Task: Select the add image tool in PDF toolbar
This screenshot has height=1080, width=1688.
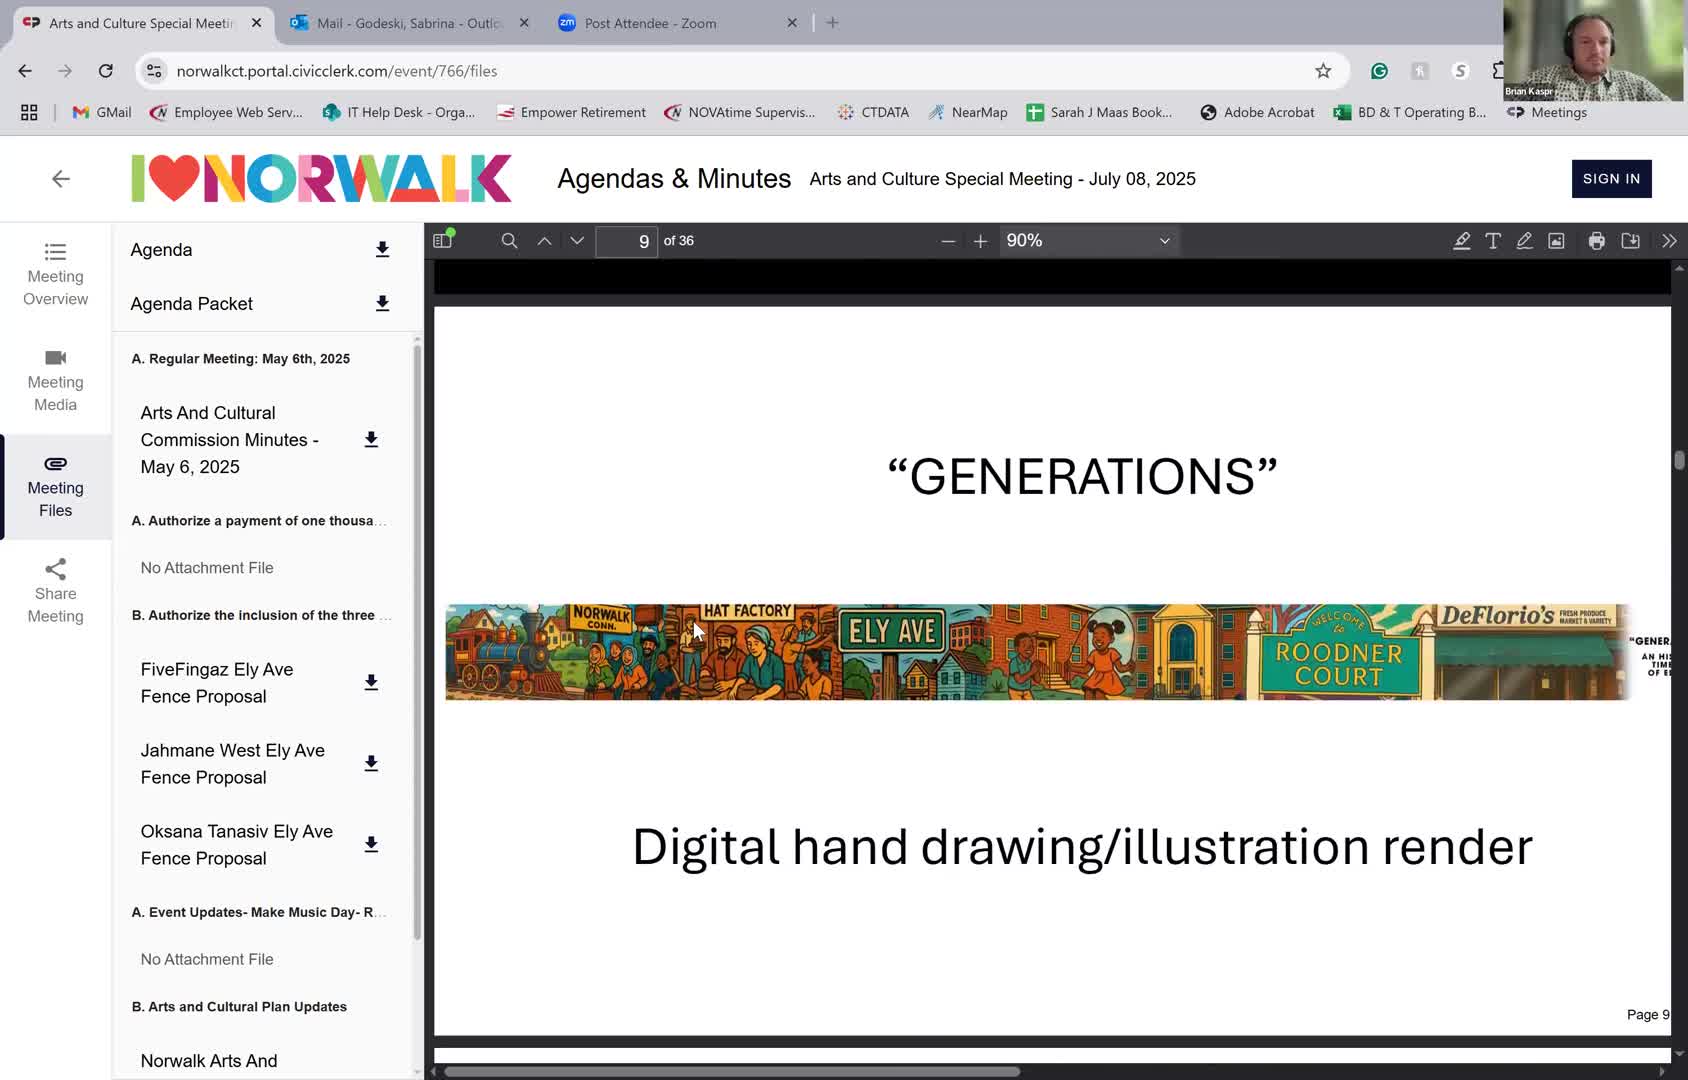Action: [1556, 240]
